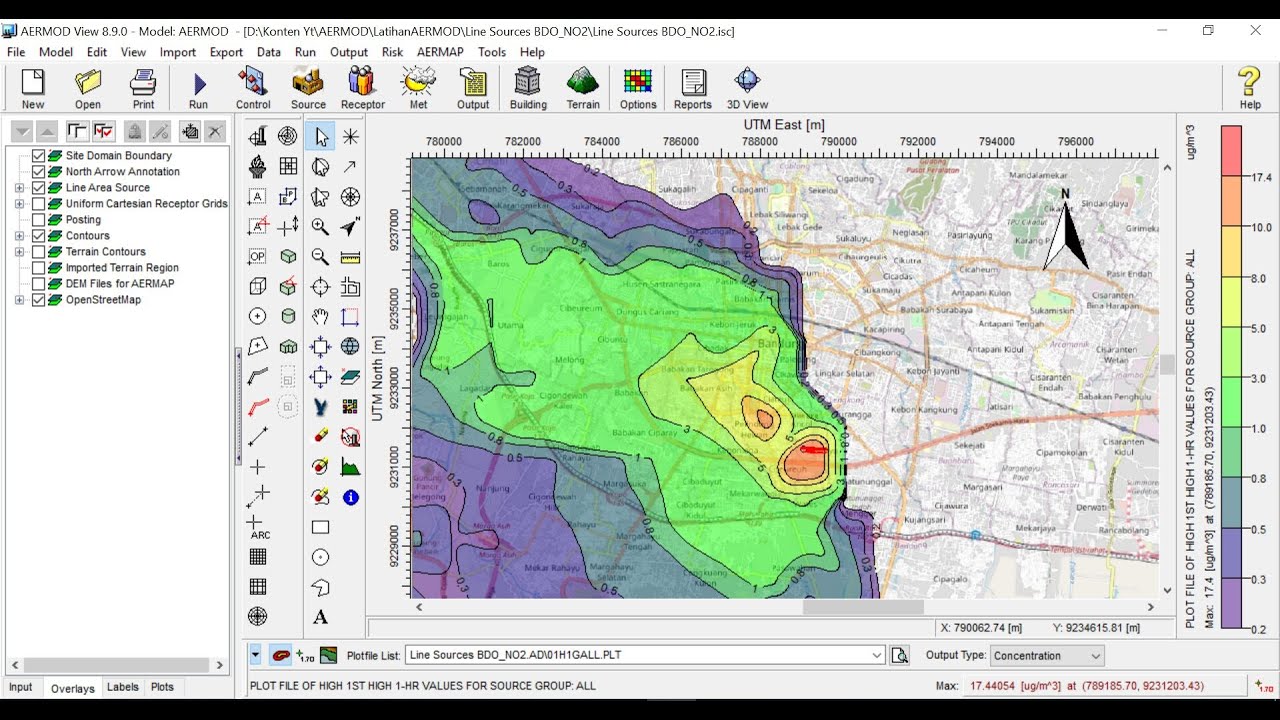Toggle the OpenStreetMap overlay checkbox
The height and width of the screenshot is (720, 1280).
39,300
